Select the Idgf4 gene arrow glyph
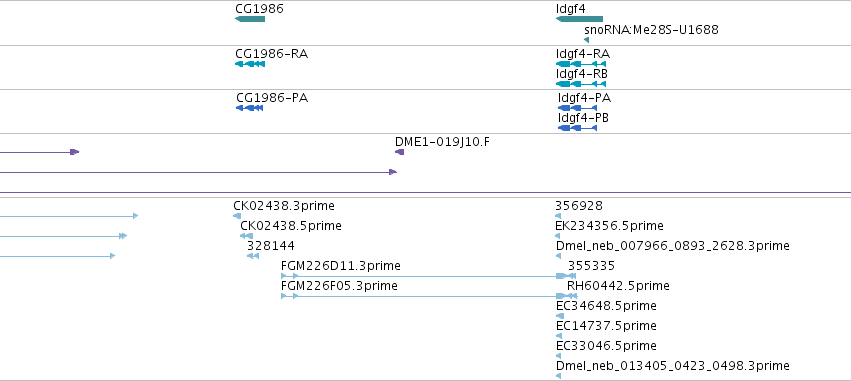This screenshot has height=381, width=851. [x=579, y=19]
